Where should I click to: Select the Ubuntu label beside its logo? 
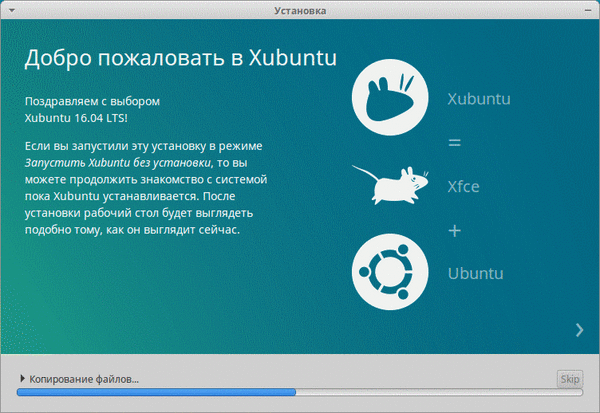pos(475,273)
